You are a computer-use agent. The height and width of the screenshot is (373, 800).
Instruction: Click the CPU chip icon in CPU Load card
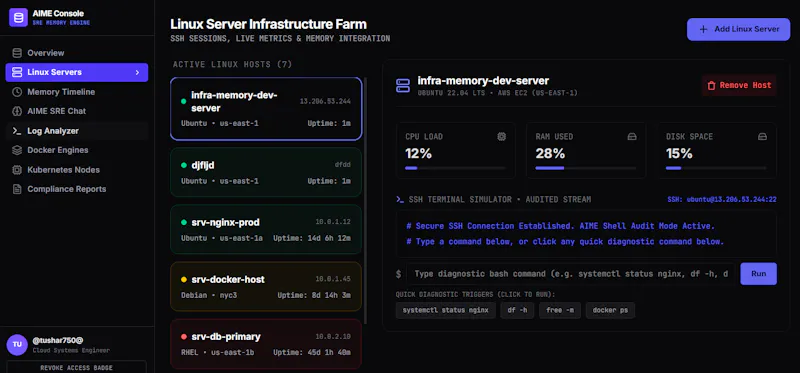point(502,137)
